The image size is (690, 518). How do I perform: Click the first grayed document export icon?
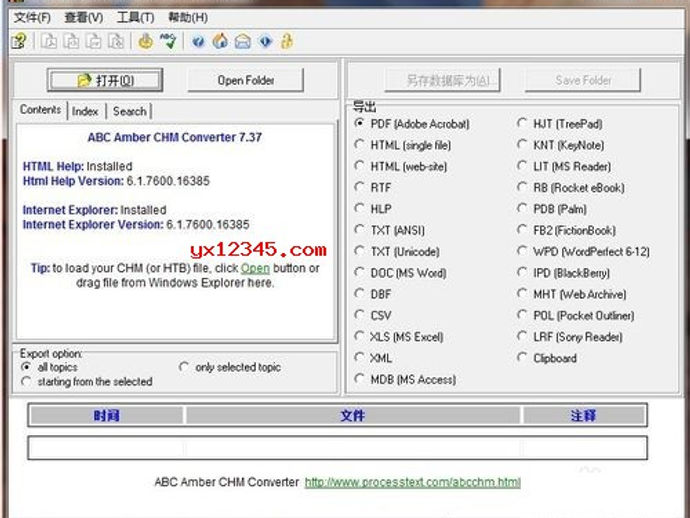[48, 41]
